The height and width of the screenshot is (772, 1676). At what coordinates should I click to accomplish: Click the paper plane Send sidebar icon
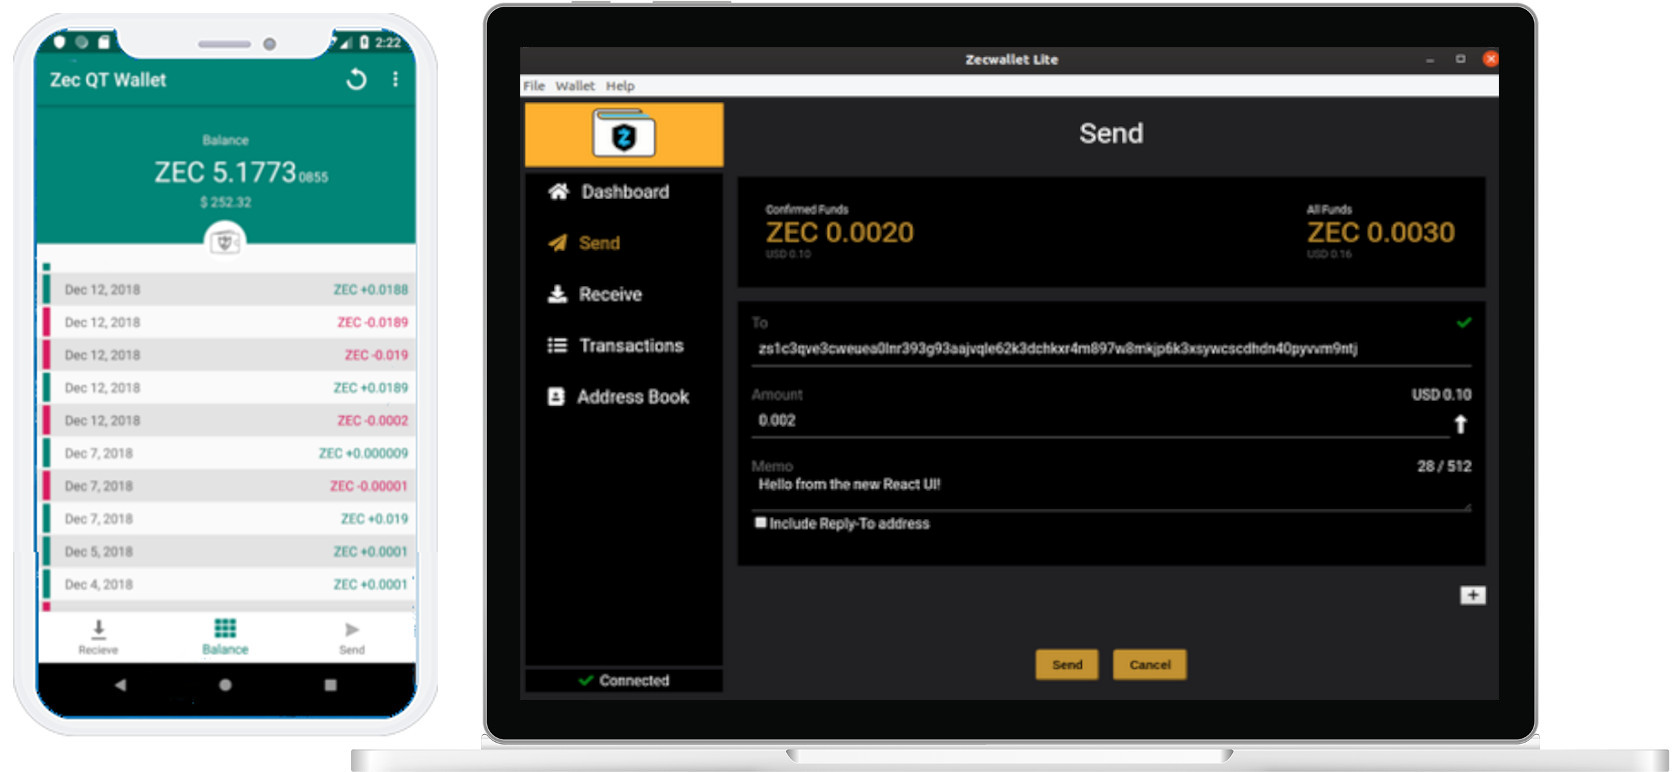point(557,243)
